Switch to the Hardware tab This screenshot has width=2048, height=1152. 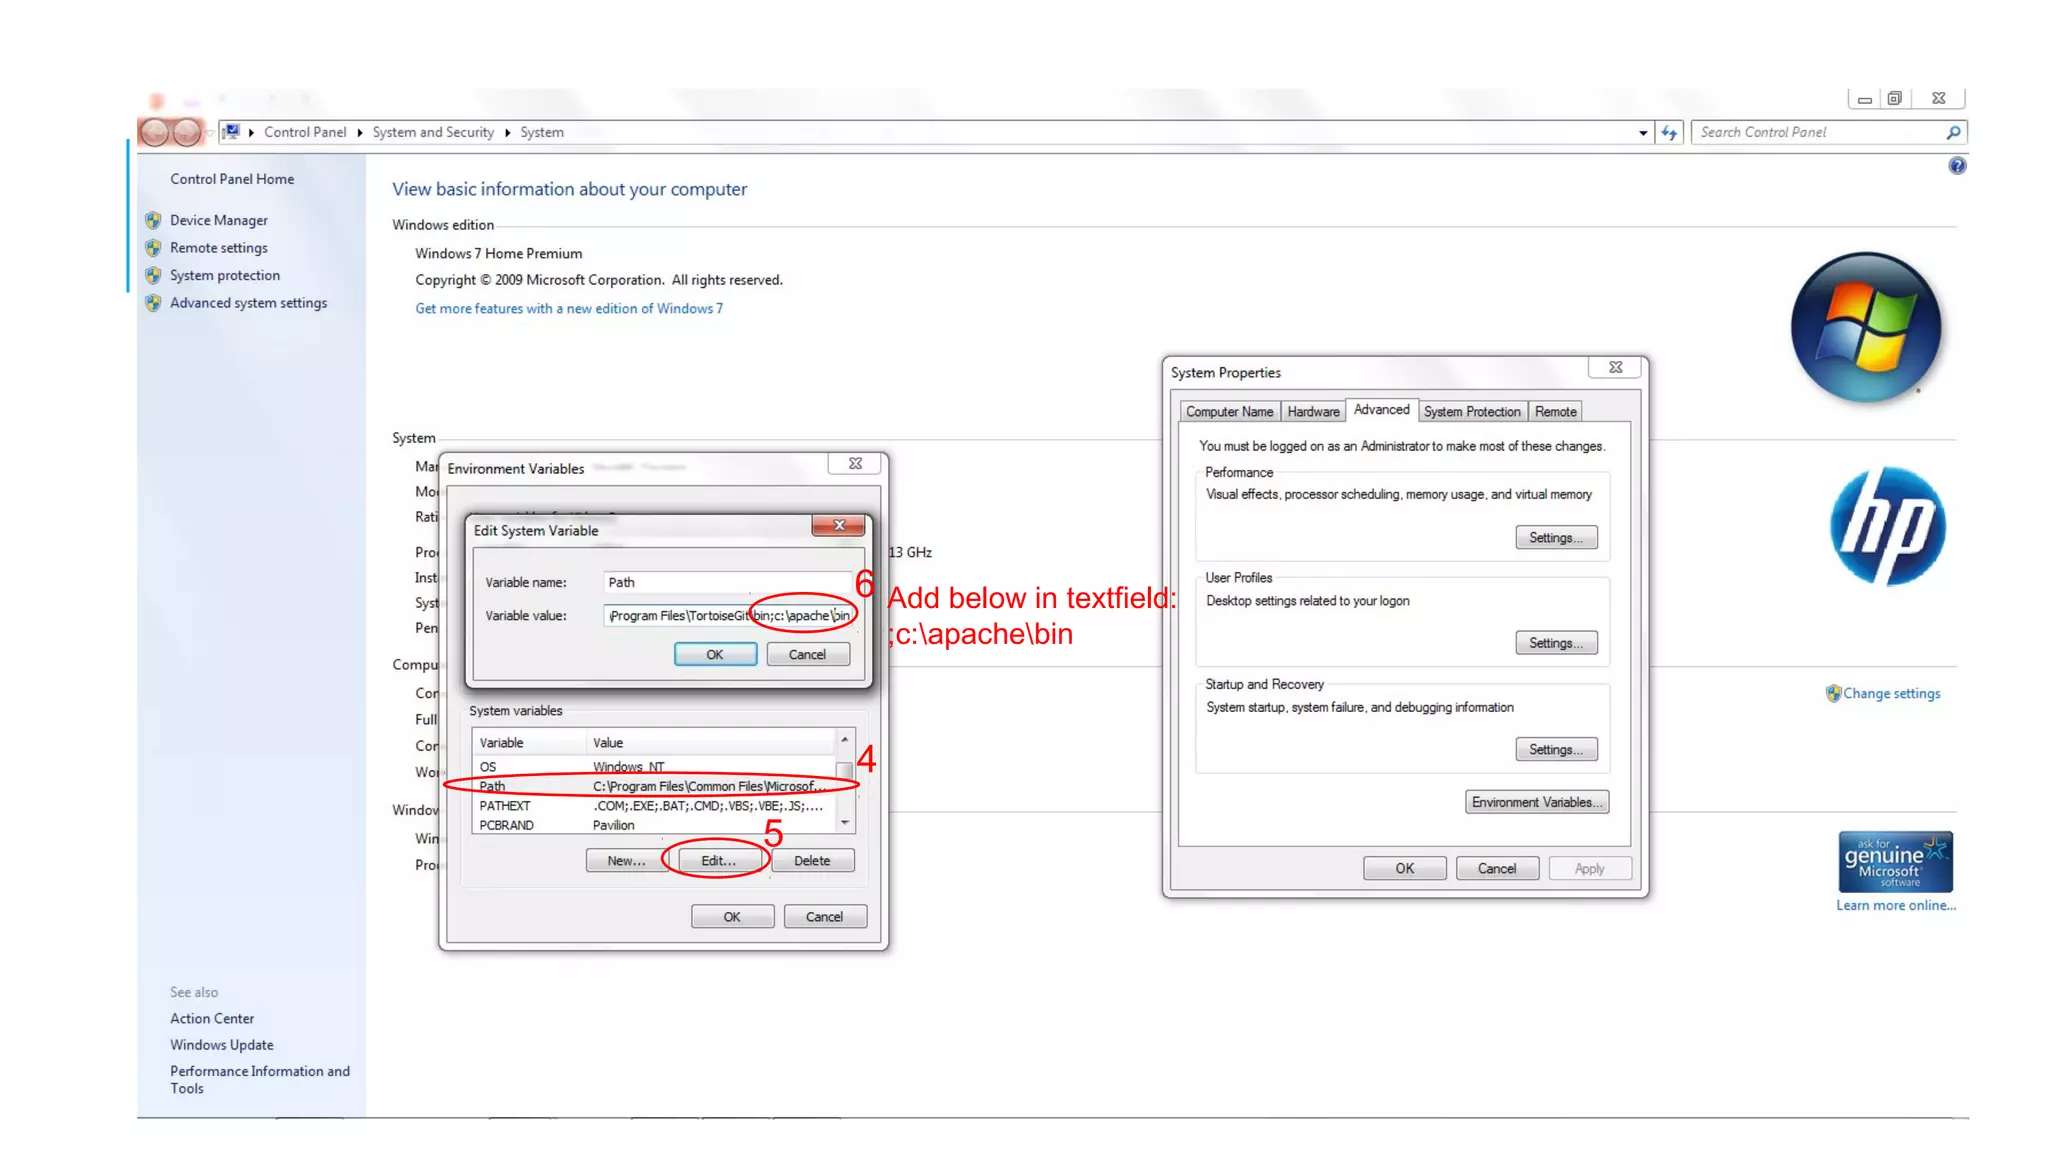point(1313,411)
